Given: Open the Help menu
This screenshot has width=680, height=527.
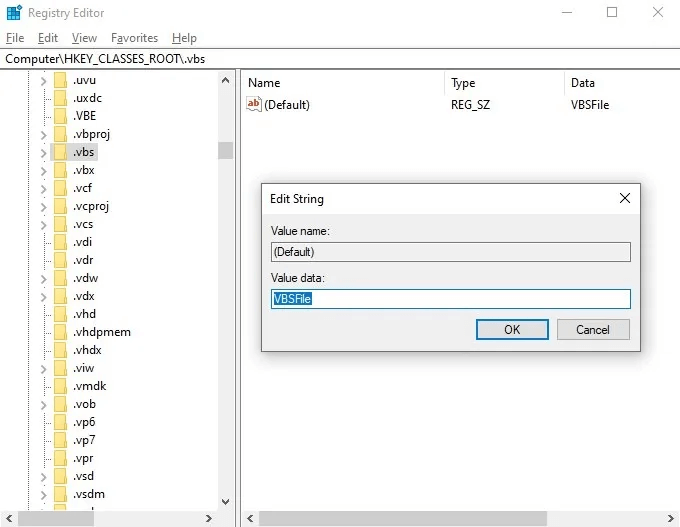Looking at the screenshot, I should 184,38.
